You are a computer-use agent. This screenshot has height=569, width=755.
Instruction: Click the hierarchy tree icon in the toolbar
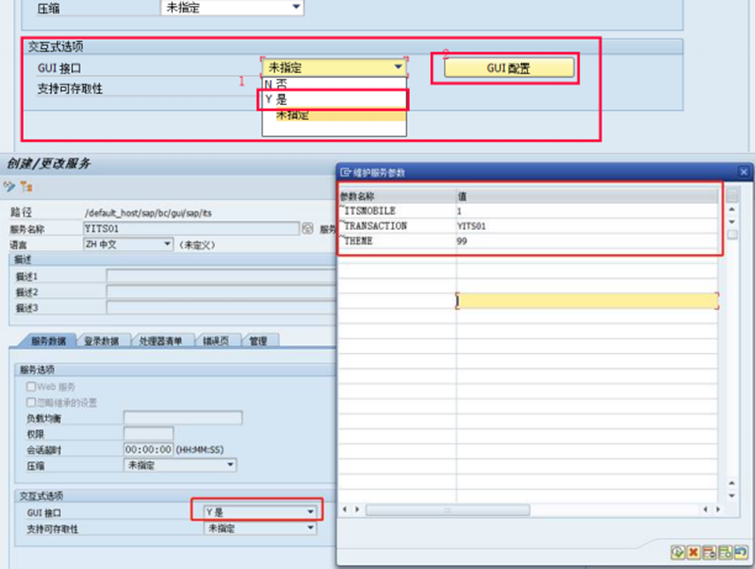[x=26, y=187]
